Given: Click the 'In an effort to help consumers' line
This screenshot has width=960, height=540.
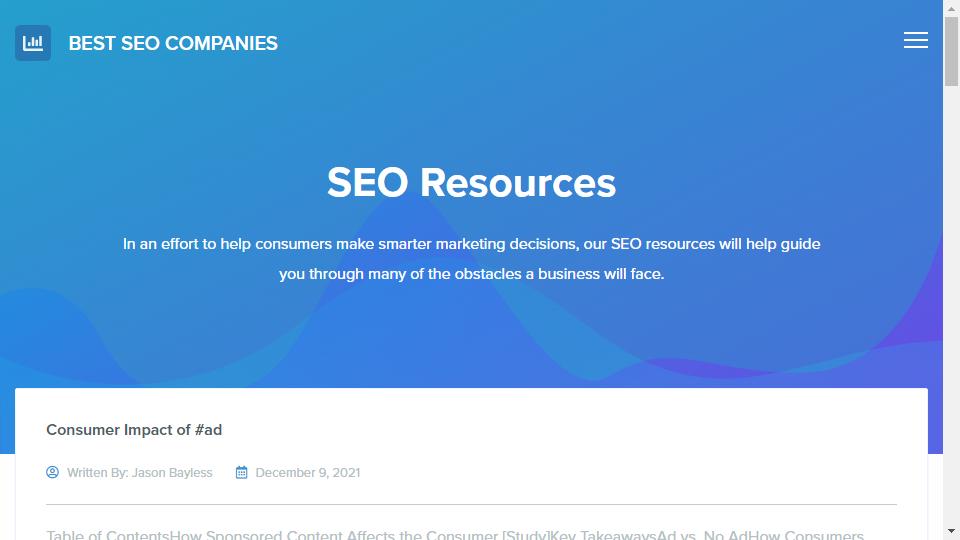Looking at the screenshot, I should (471, 244).
